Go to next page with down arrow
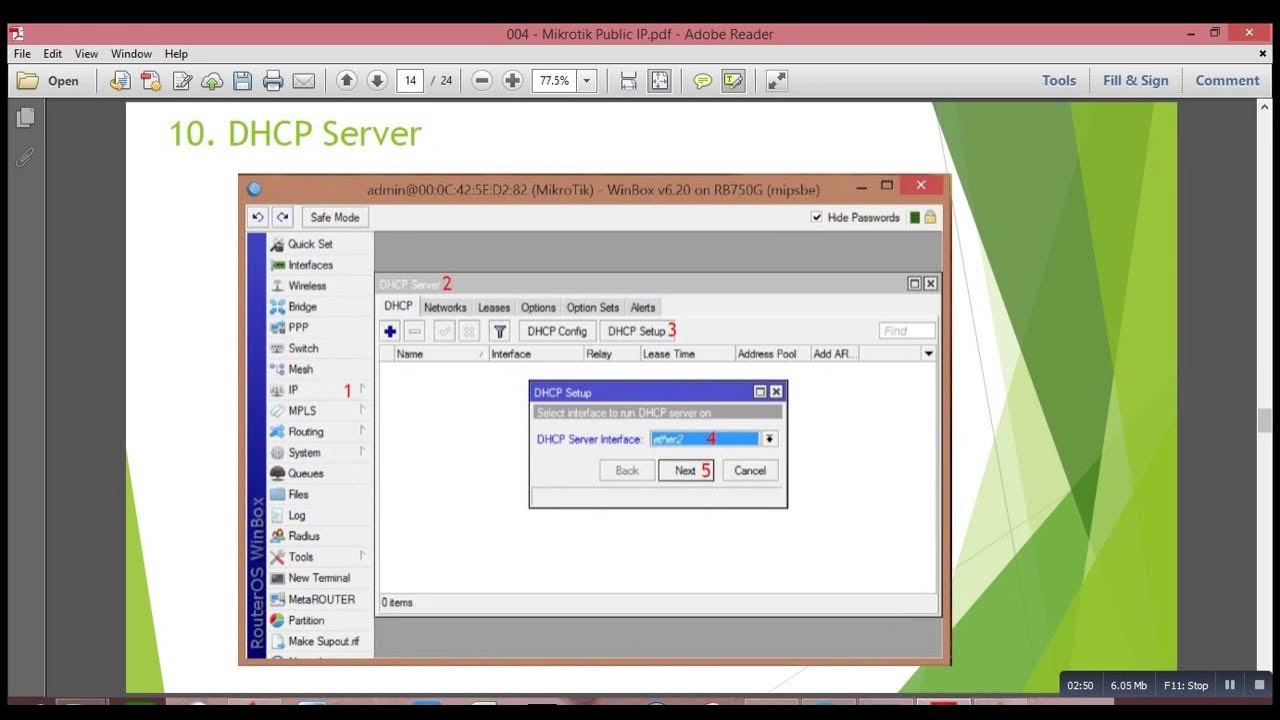 click(377, 81)
